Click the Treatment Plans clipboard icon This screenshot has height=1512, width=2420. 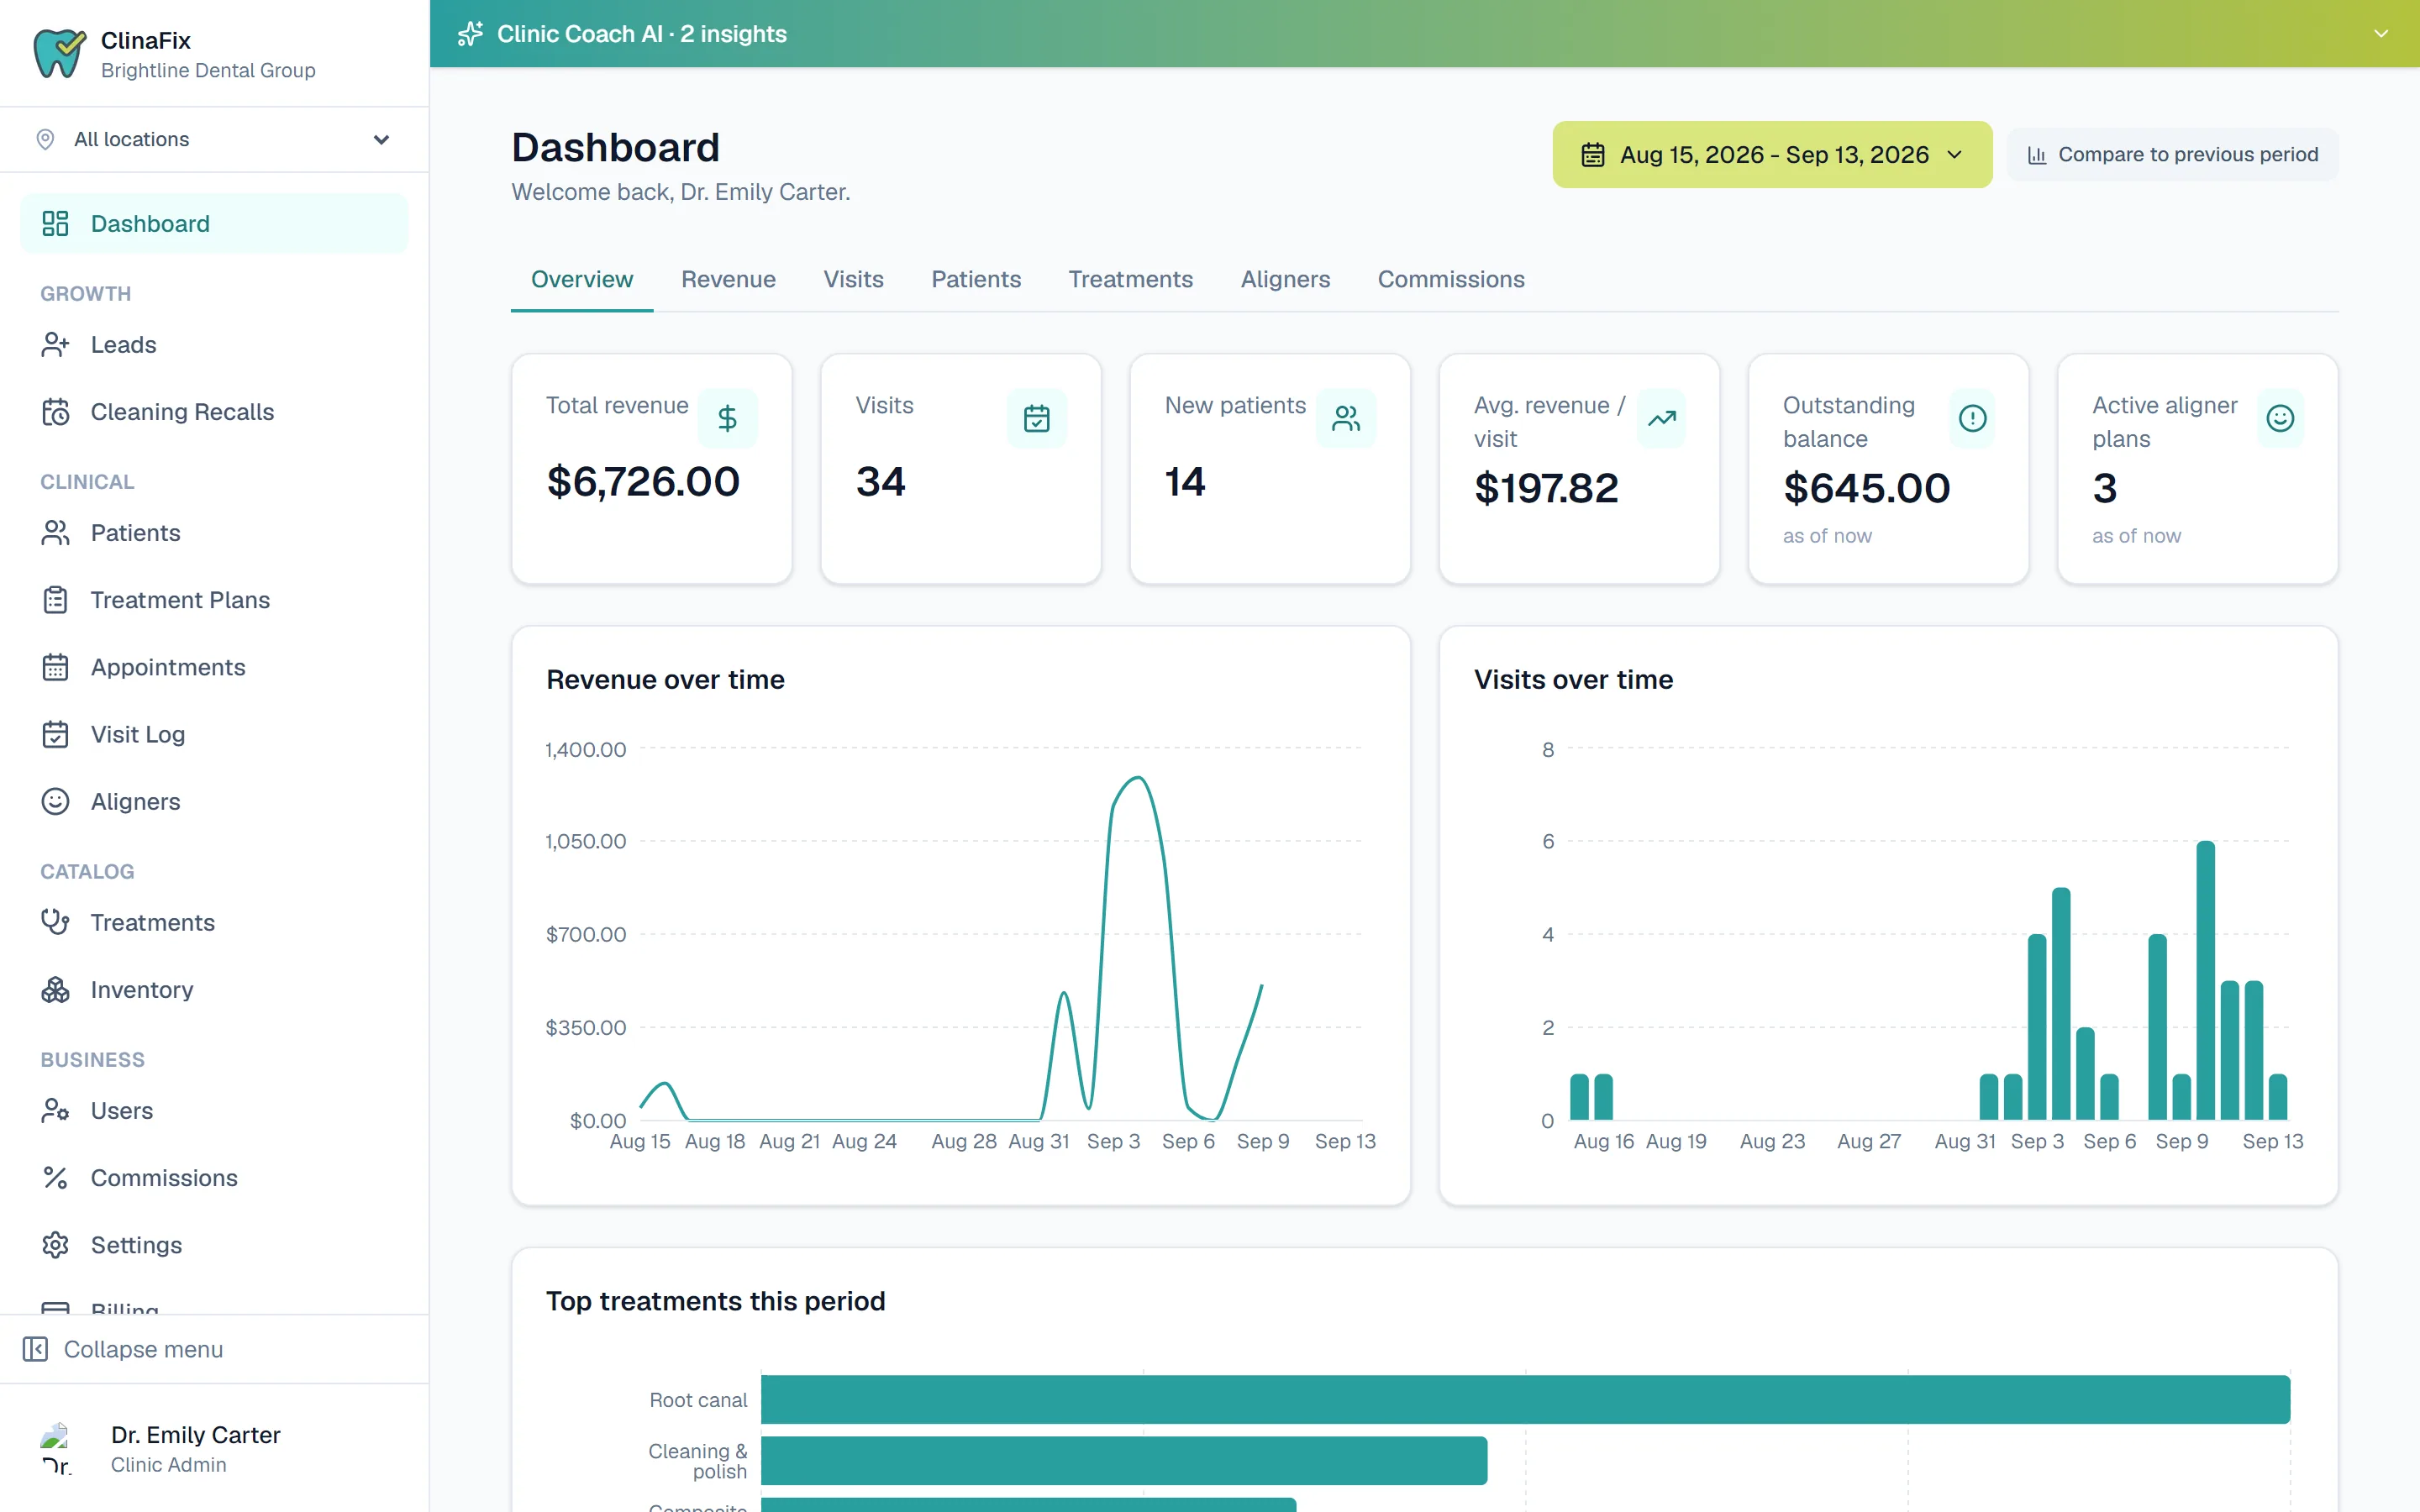(55, 600)
